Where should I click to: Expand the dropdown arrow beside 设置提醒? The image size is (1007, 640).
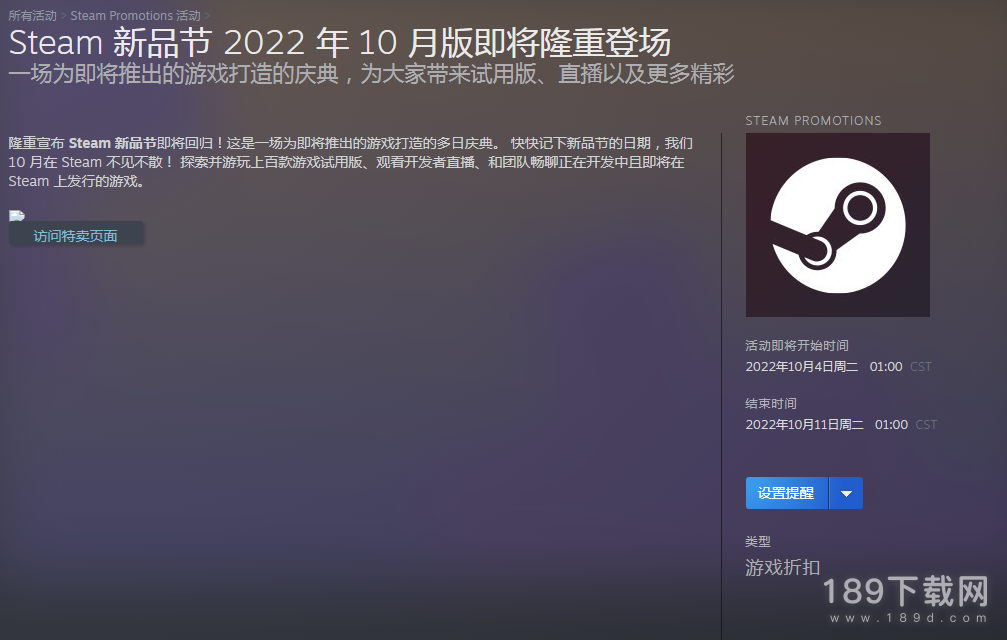point(846,493)
